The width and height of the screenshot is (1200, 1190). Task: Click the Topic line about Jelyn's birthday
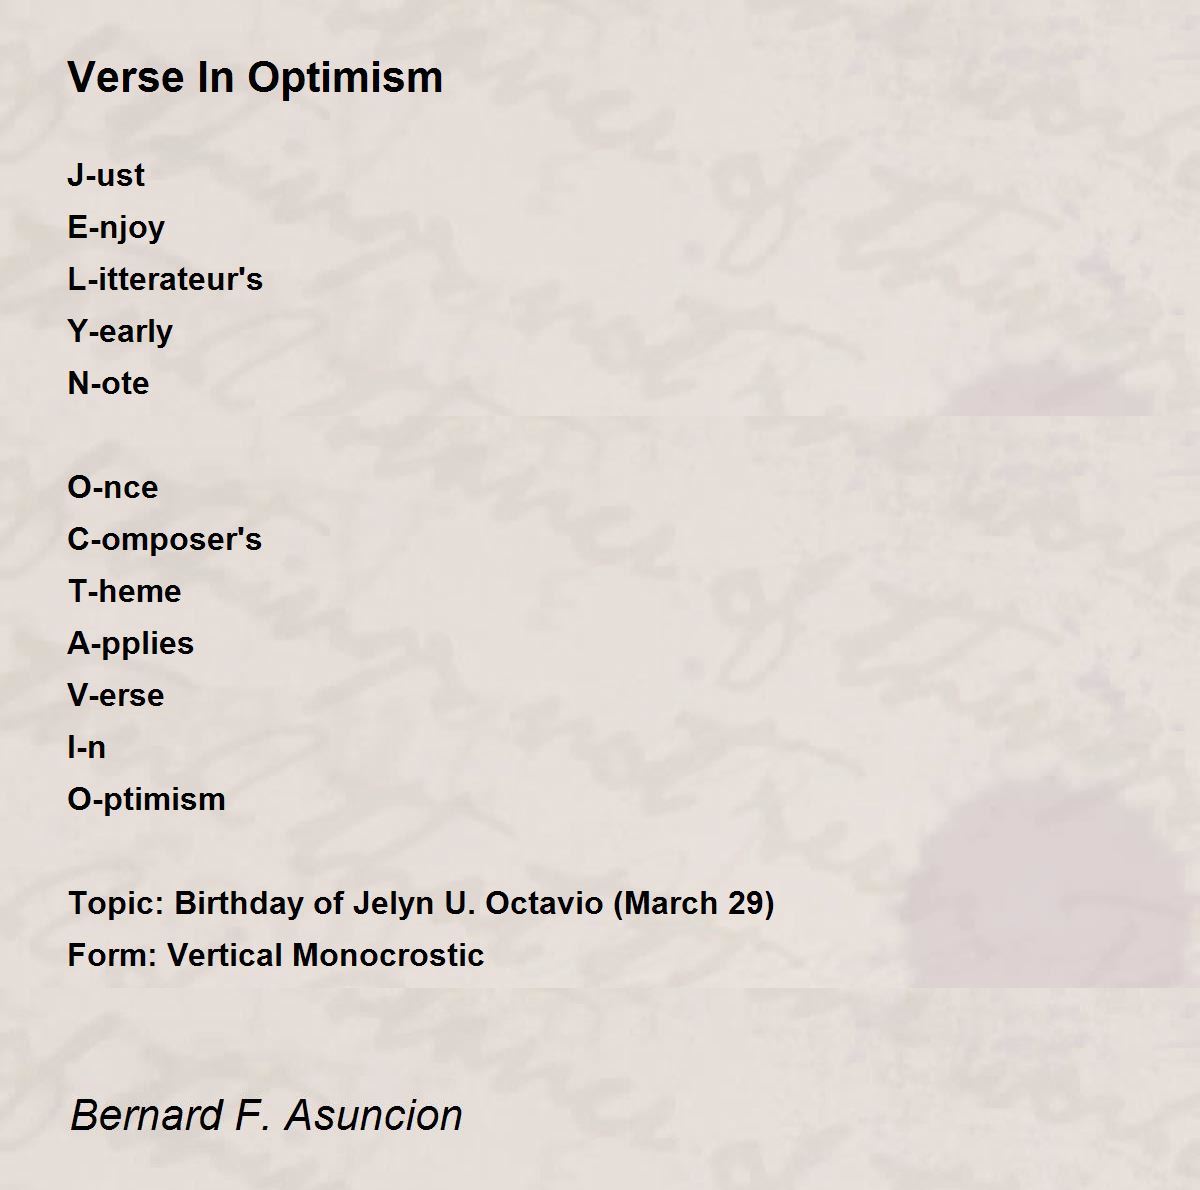tap(421, 903)
